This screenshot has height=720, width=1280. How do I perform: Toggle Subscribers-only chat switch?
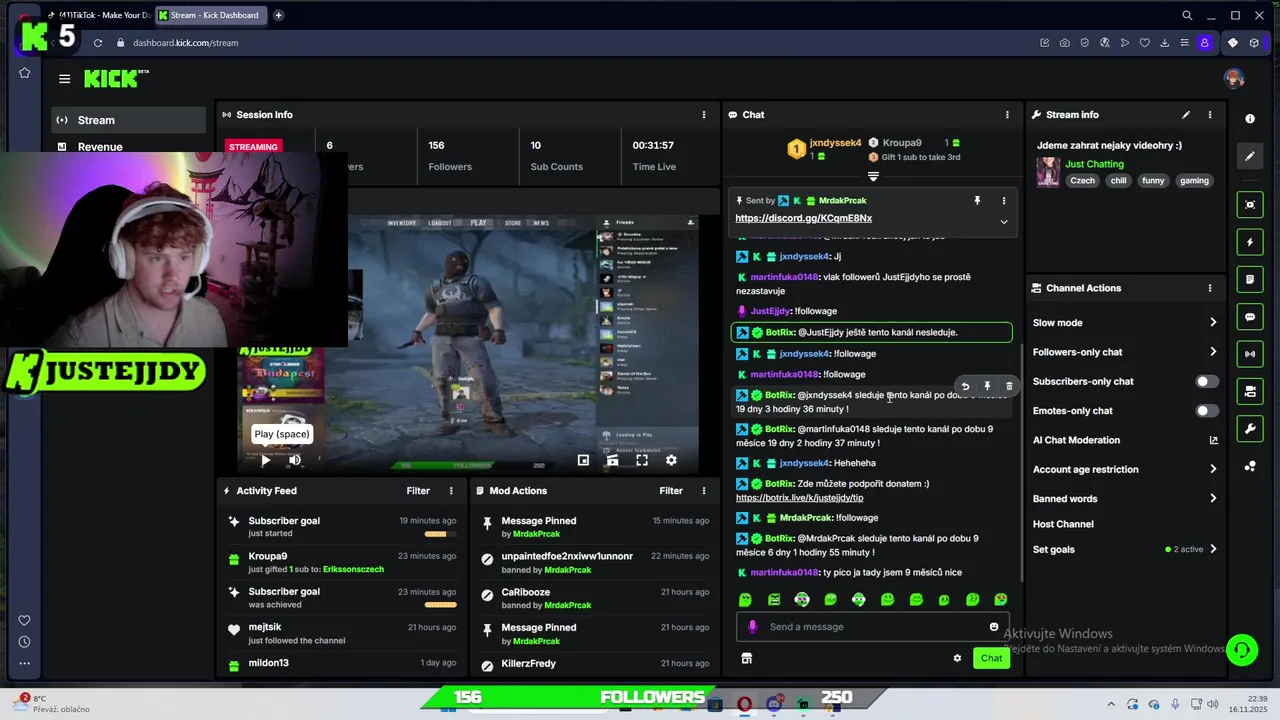(1207, 382)
